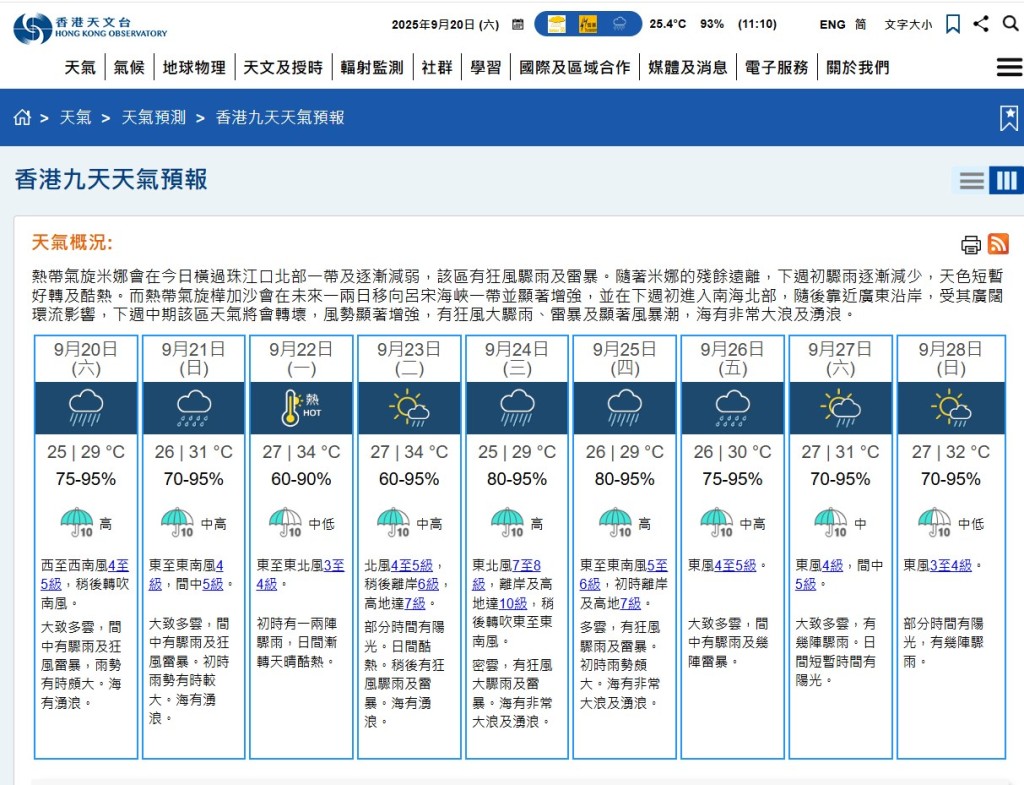
Task: View the hot weather warning icon
Action: click(556, 24)
